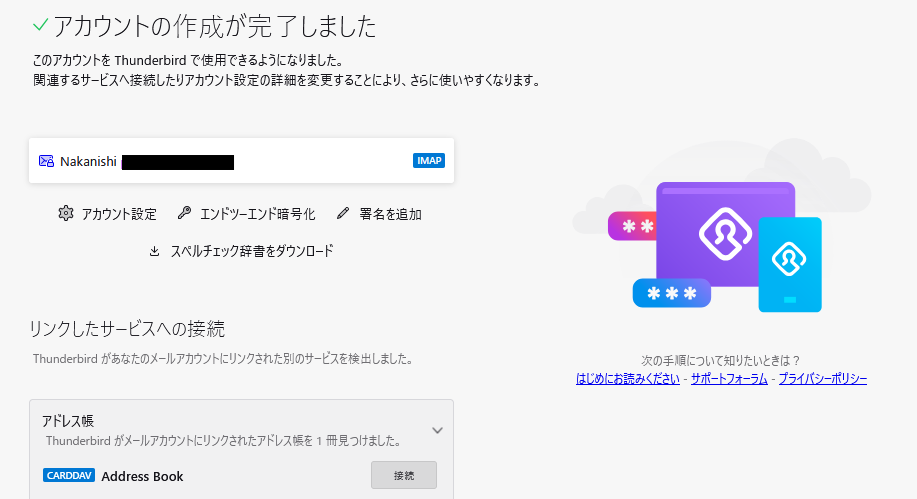Click the アドレス帳 section title
Image resolution: width=917 pixels, height=499 pixels.
coord(67,421)
